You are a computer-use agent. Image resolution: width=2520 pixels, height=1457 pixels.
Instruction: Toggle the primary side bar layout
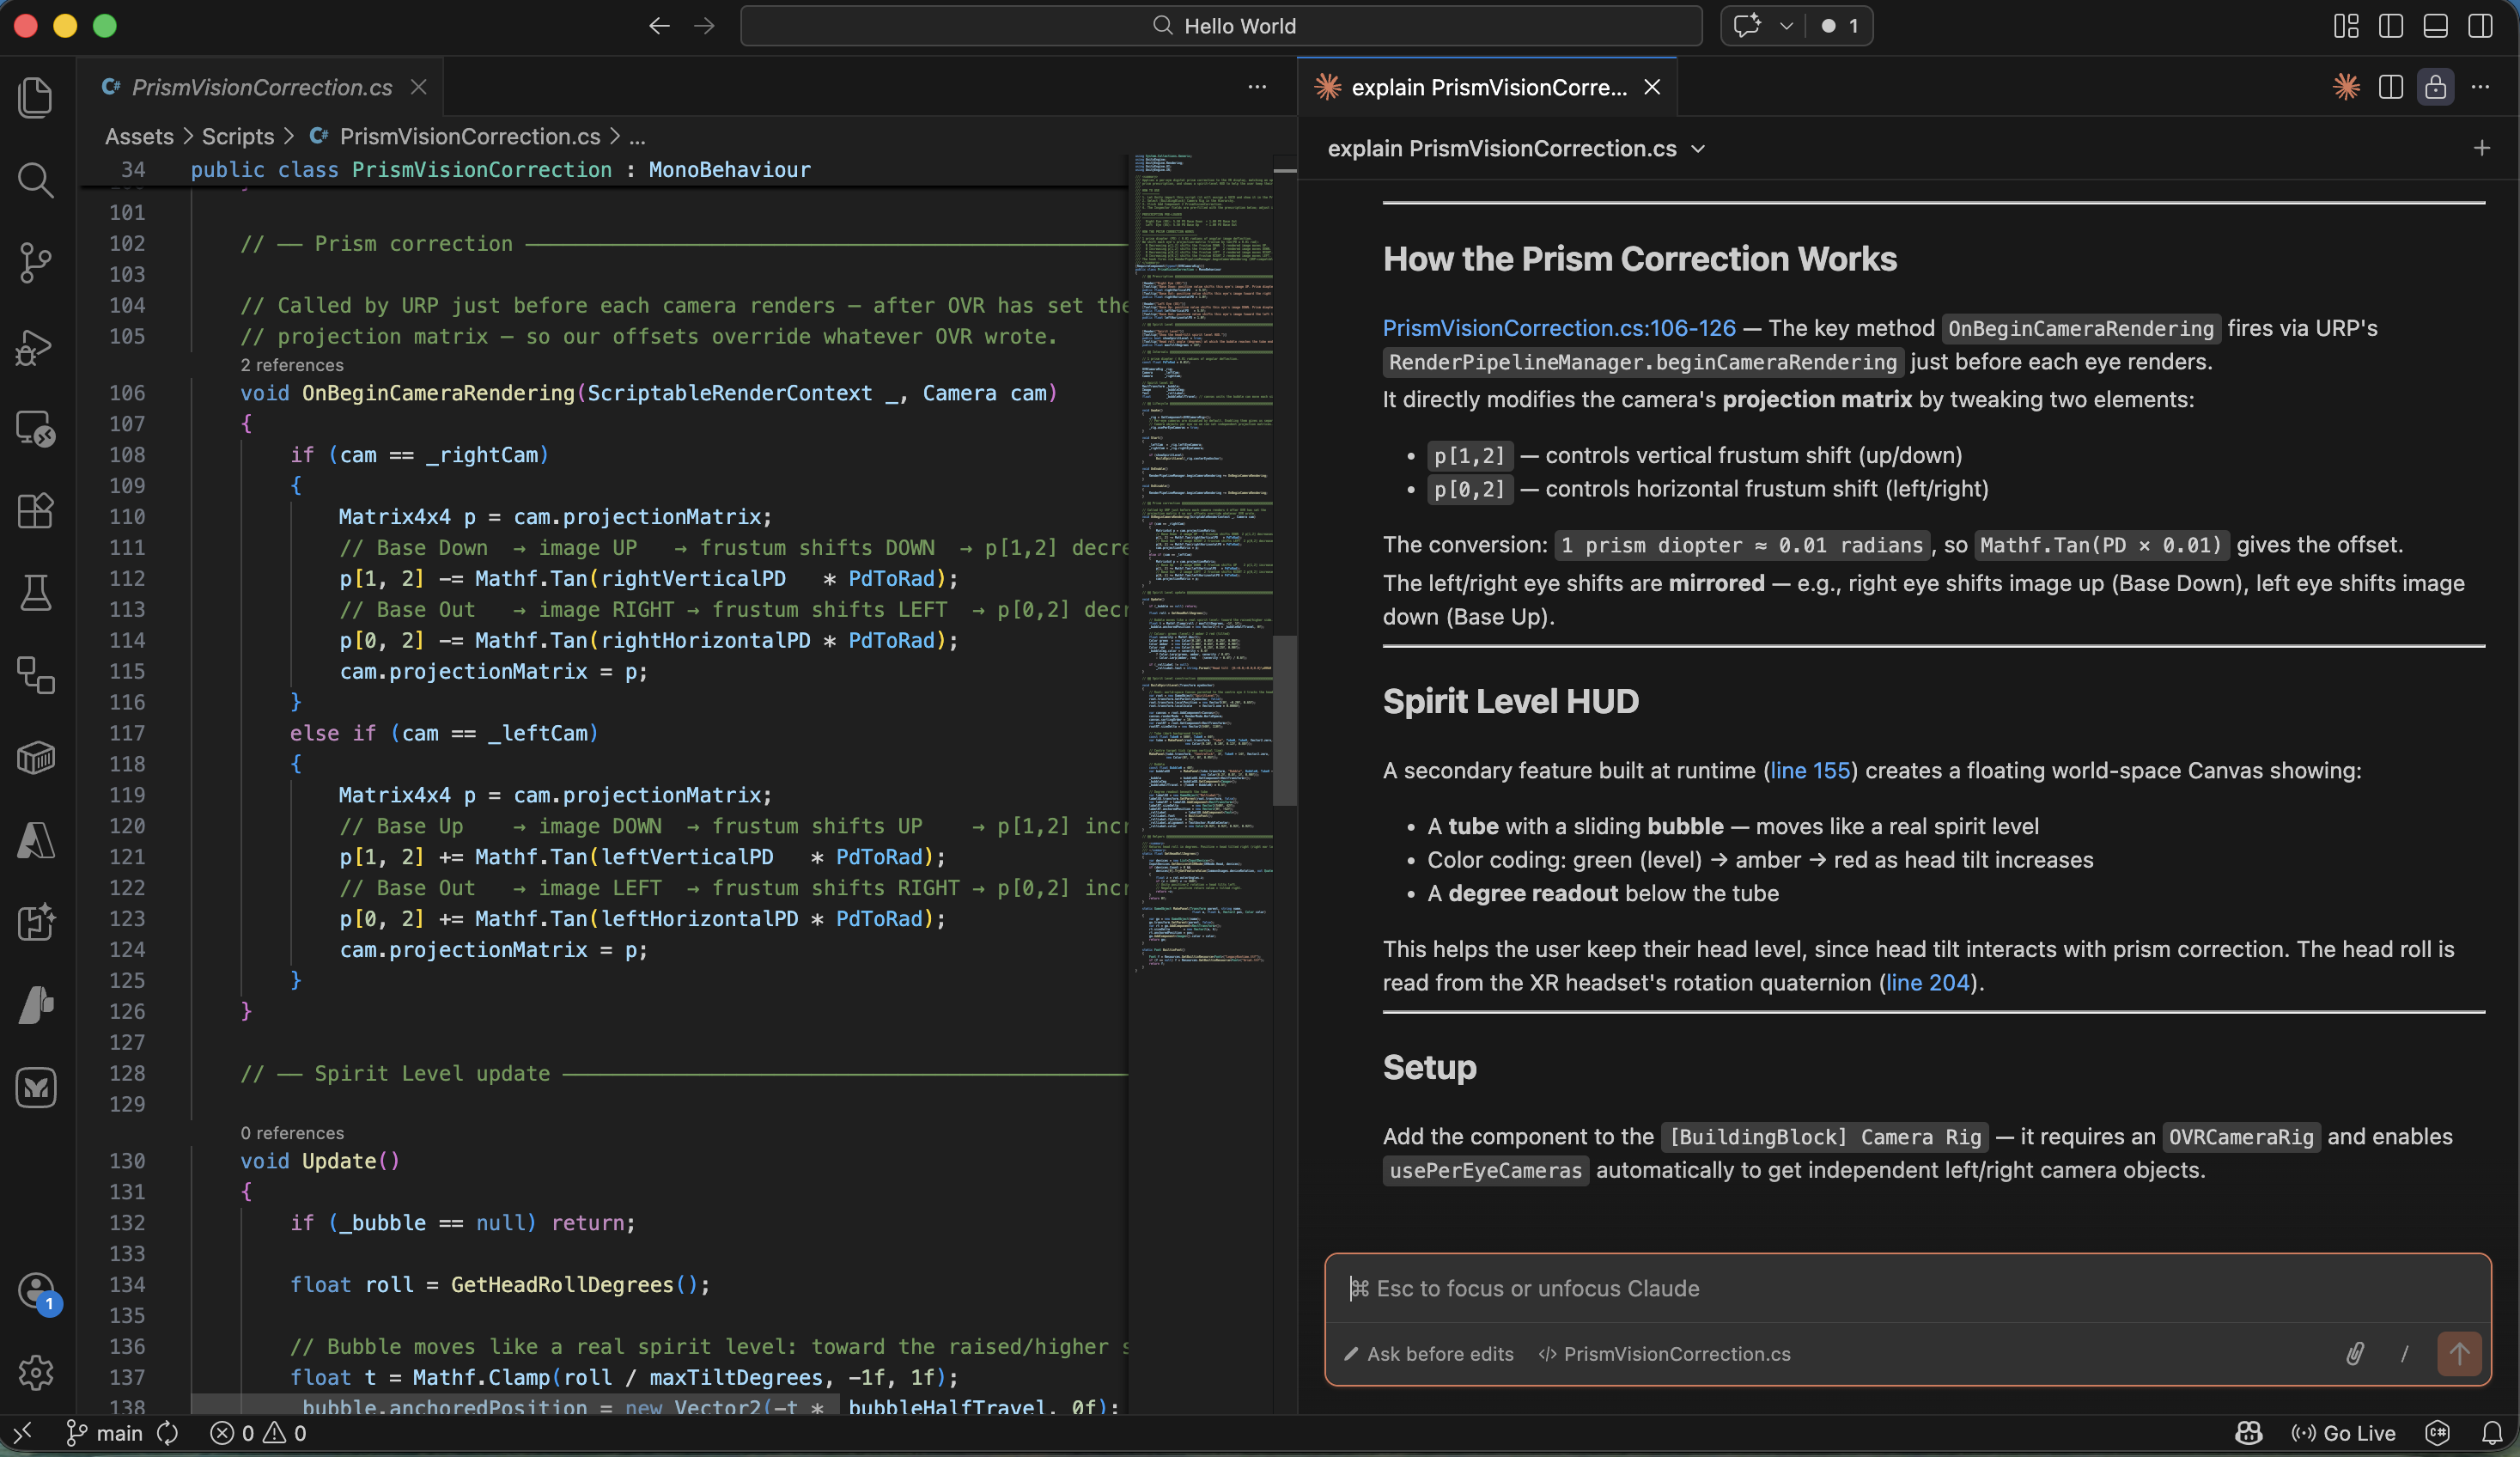pos(2391,26)
